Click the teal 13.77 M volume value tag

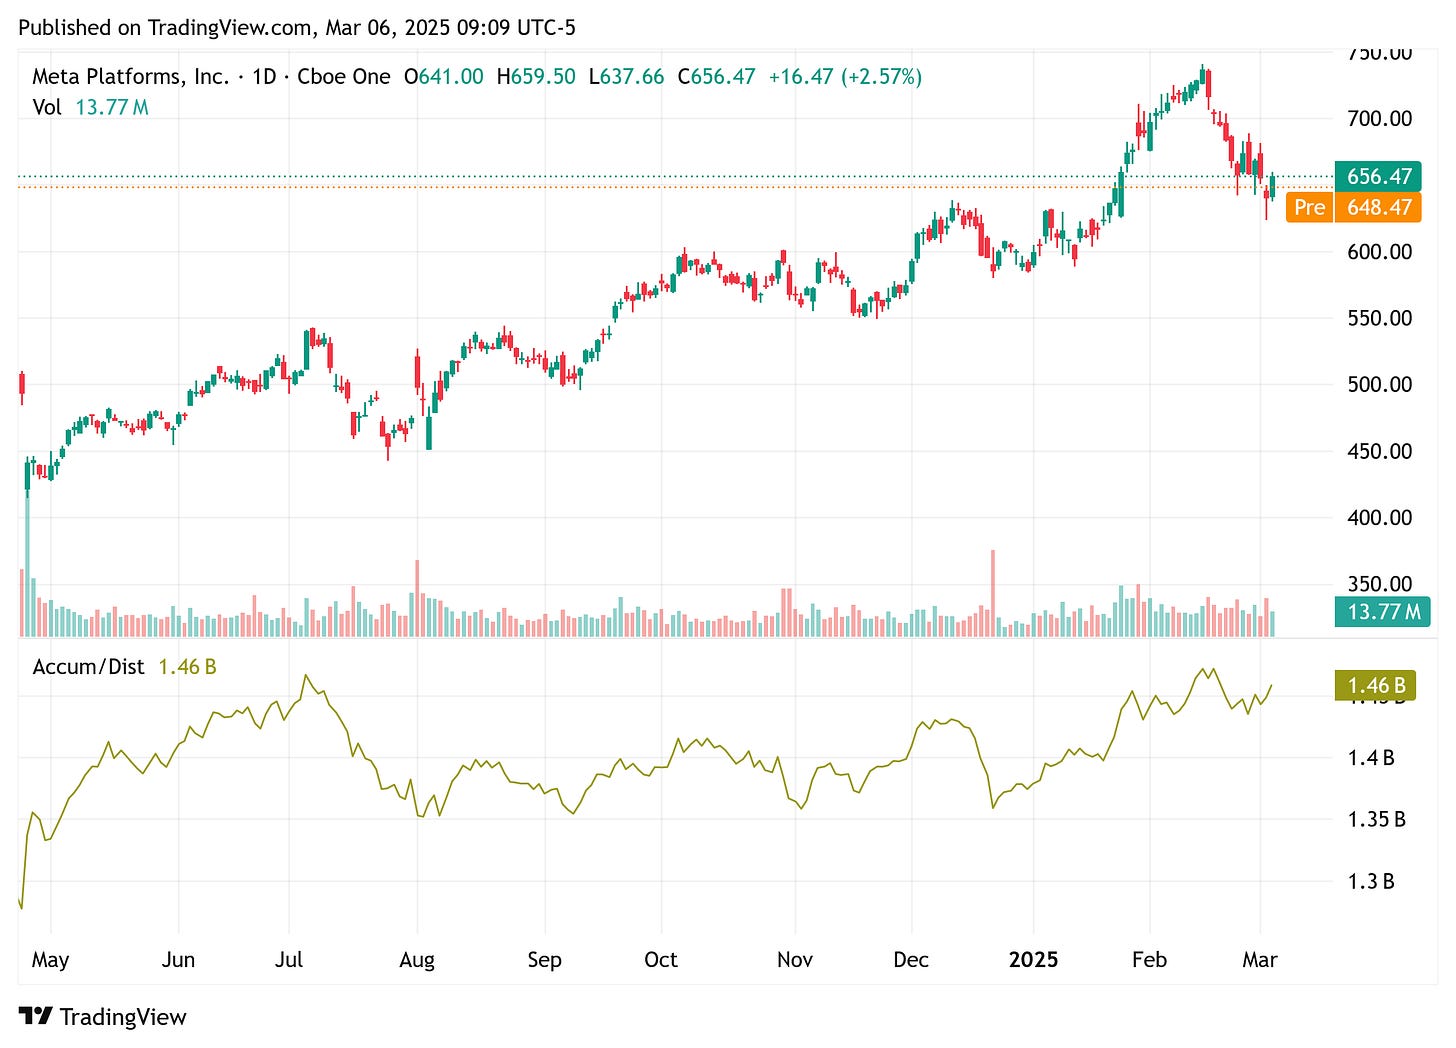pyautogui.click(x=1381, y=611)
